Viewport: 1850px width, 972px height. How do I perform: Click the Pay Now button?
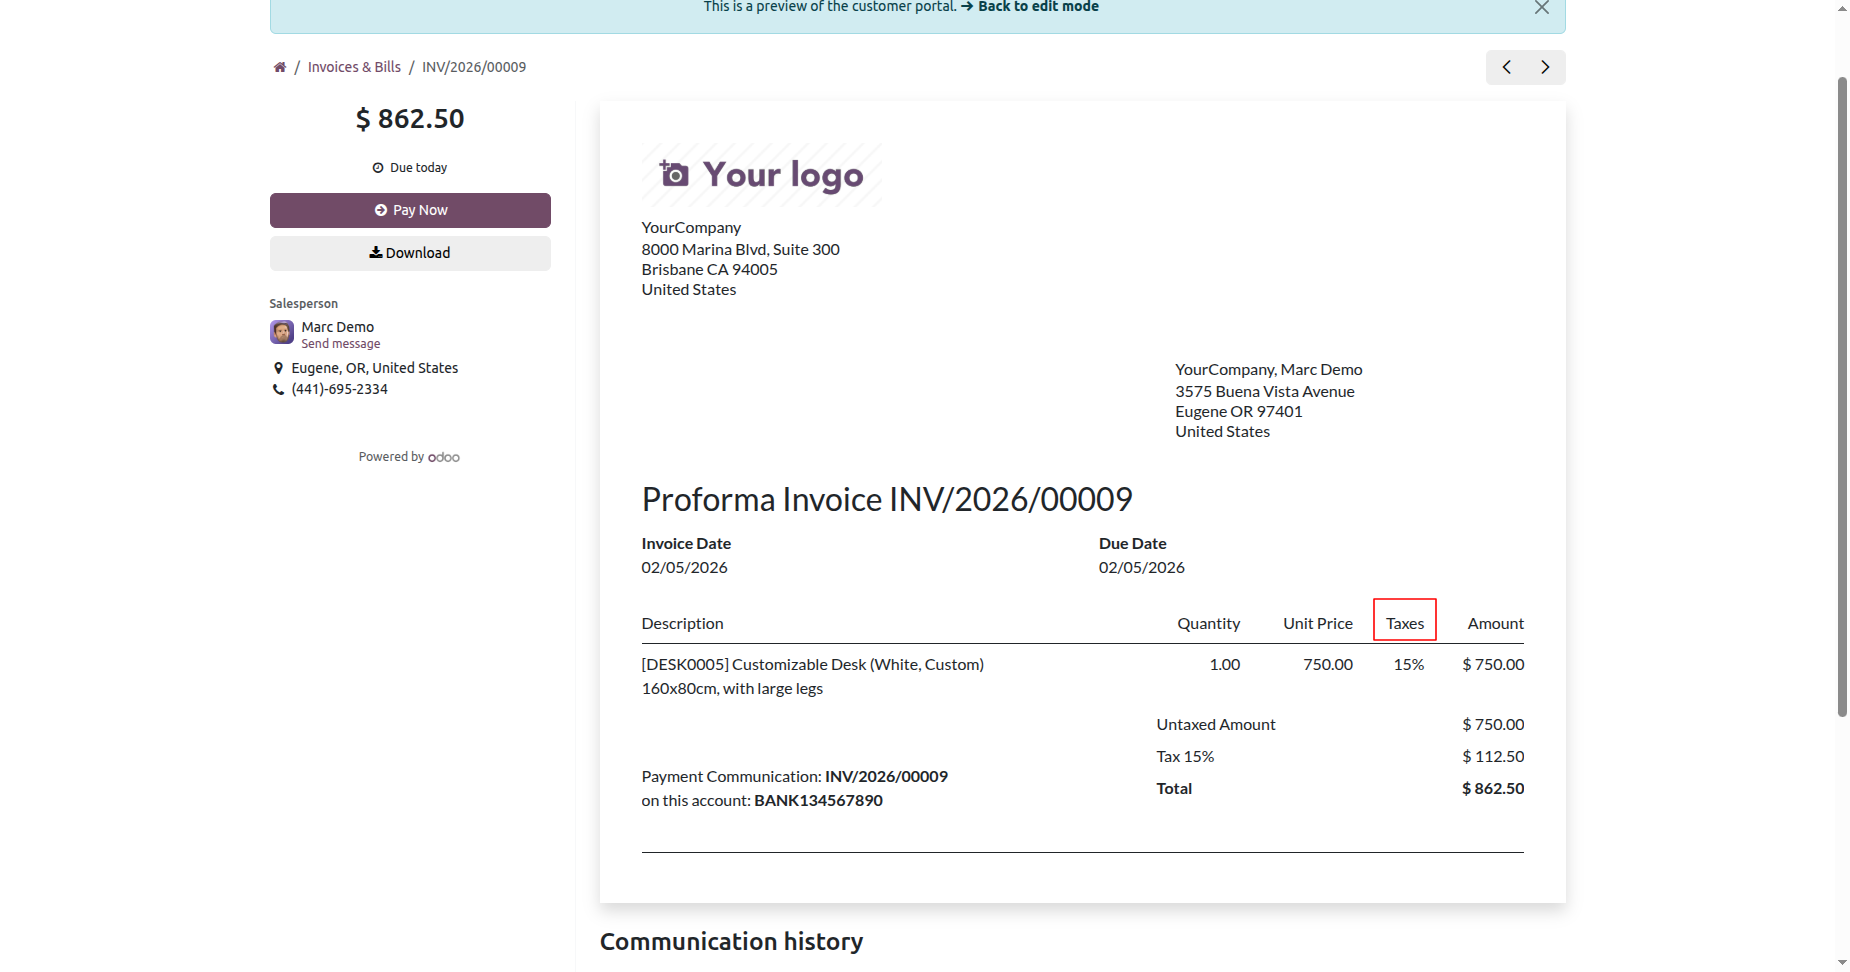coord(410,210)
